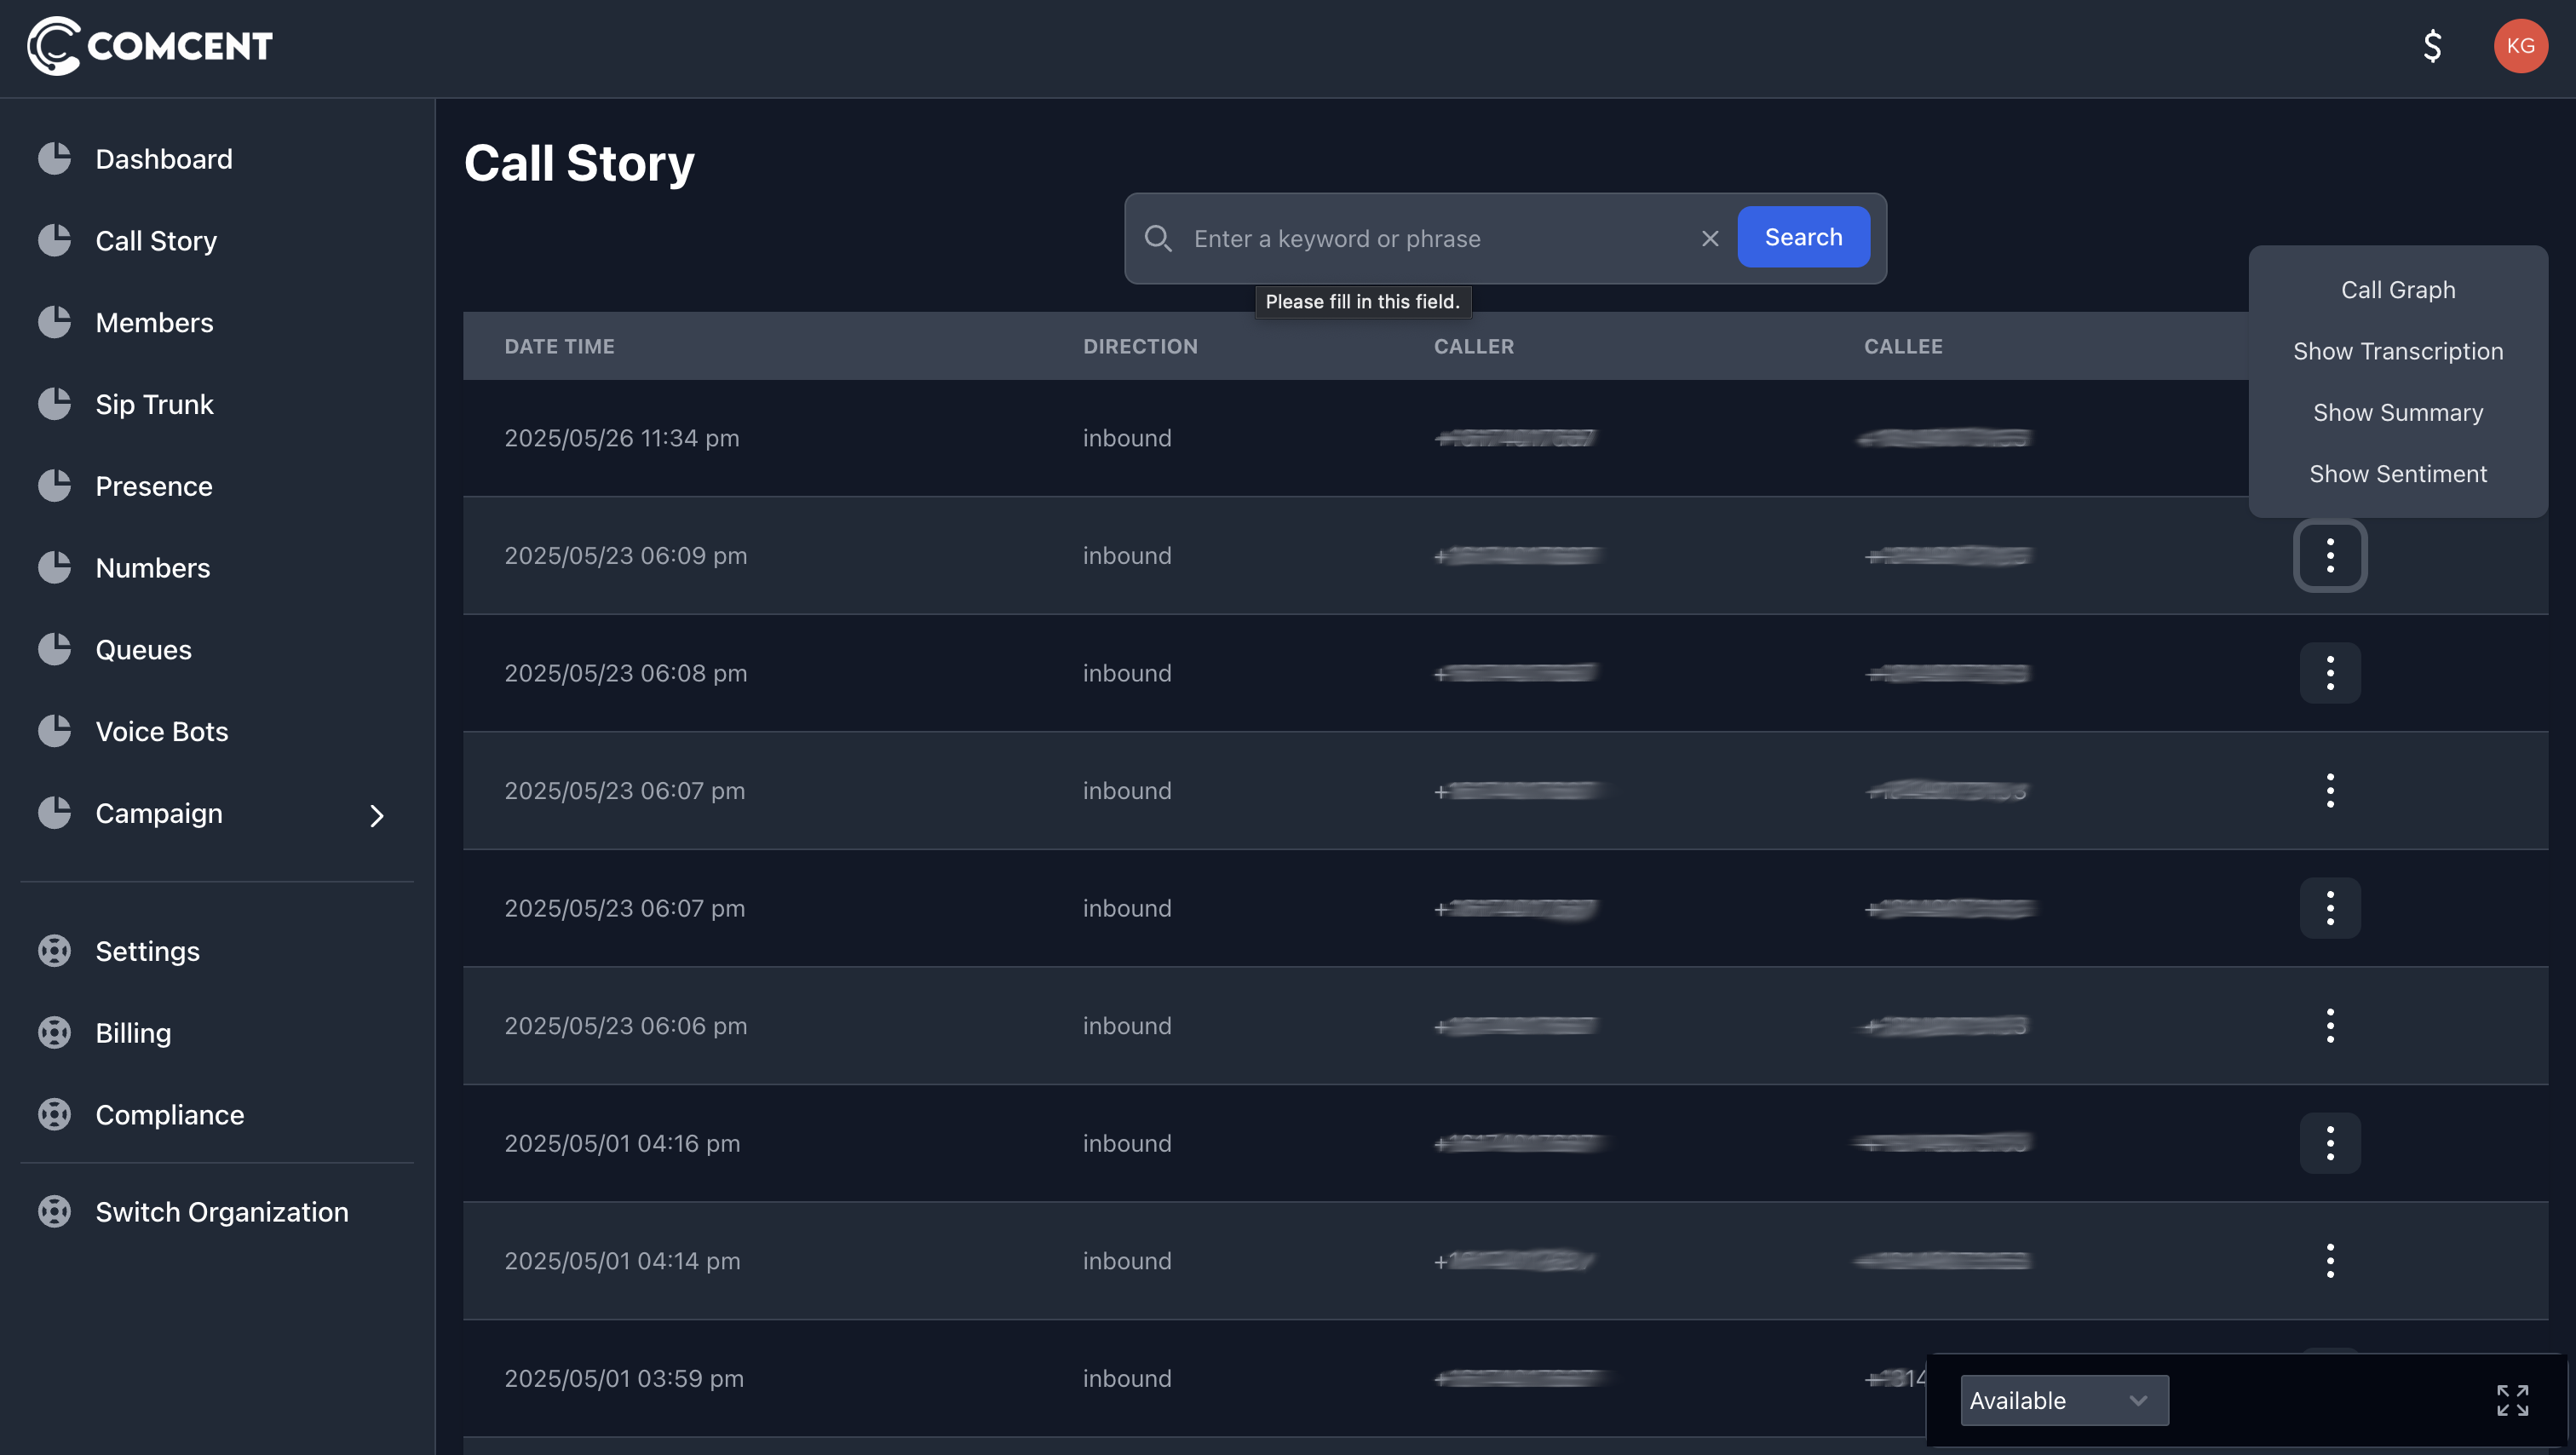
Task: Click inbound in the 06:06 pm row
Action: (1127, 1025)
